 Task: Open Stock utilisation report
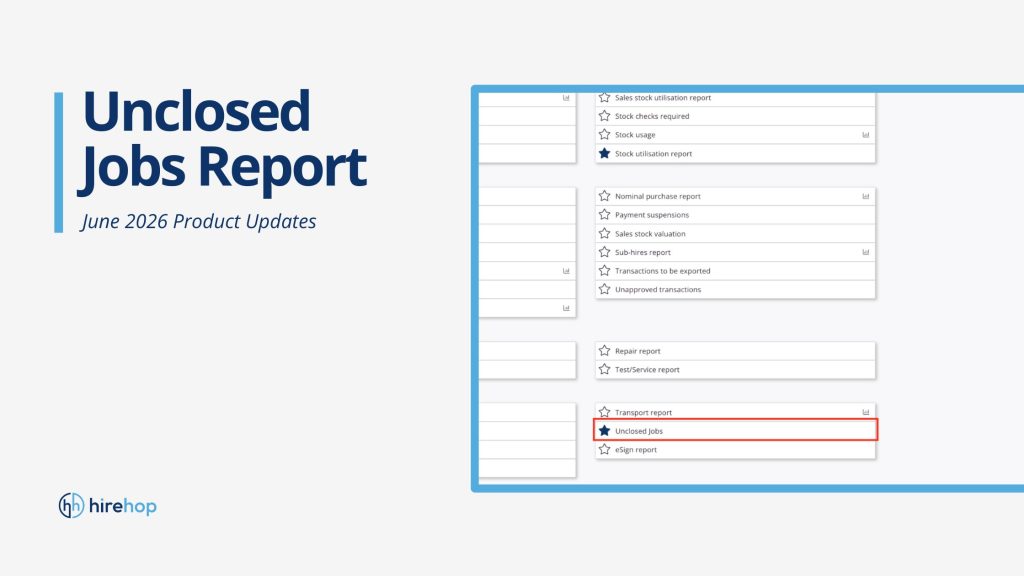tap(653, 154)
